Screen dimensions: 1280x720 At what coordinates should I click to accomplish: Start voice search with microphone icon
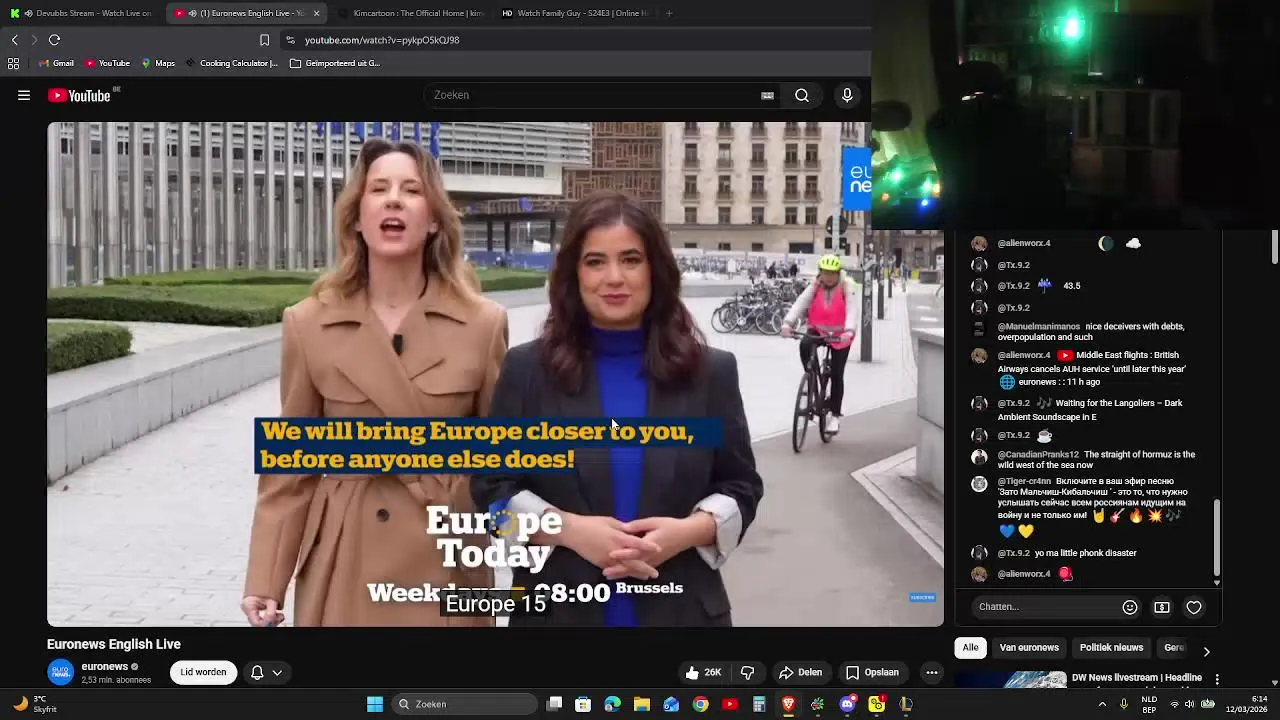847,95
